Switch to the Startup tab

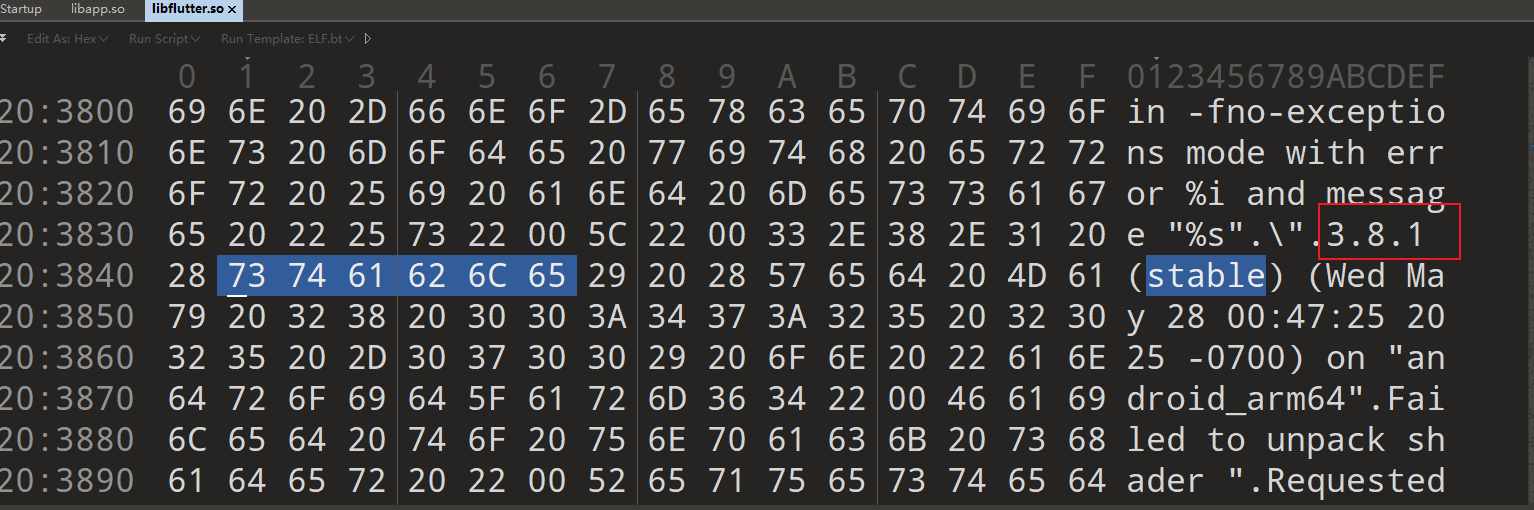(x=21, y=9)
